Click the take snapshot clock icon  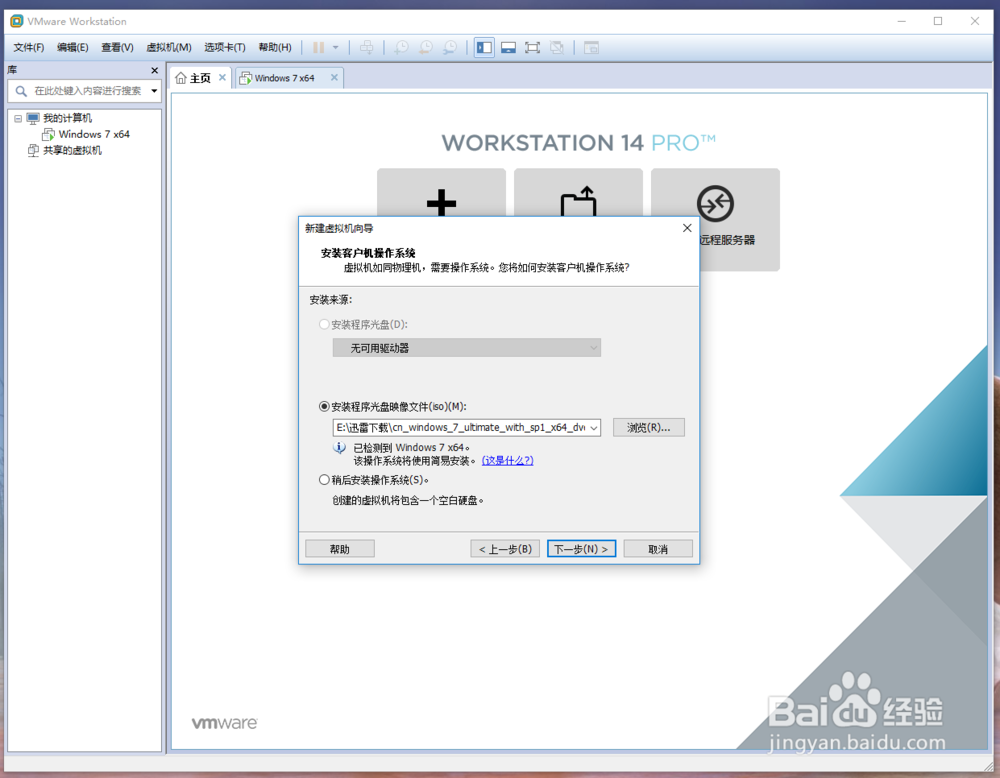[x=401, y=47]
